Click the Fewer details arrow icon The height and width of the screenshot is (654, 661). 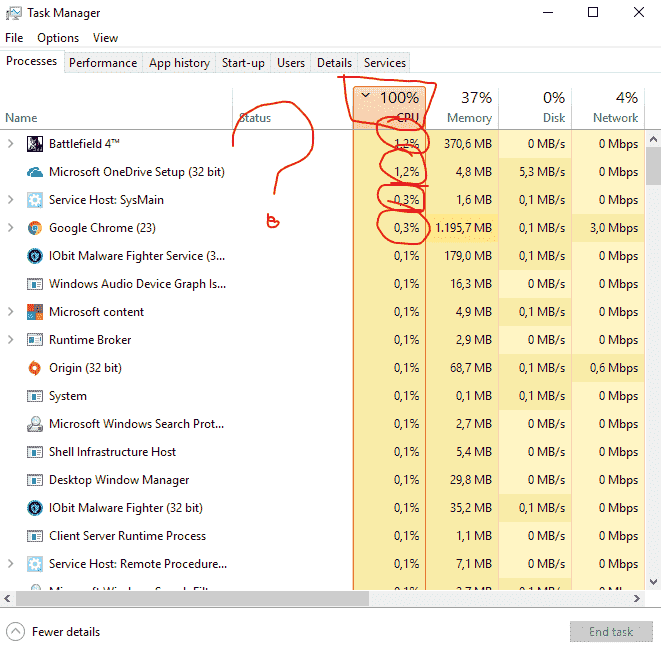tap(16, 632)
